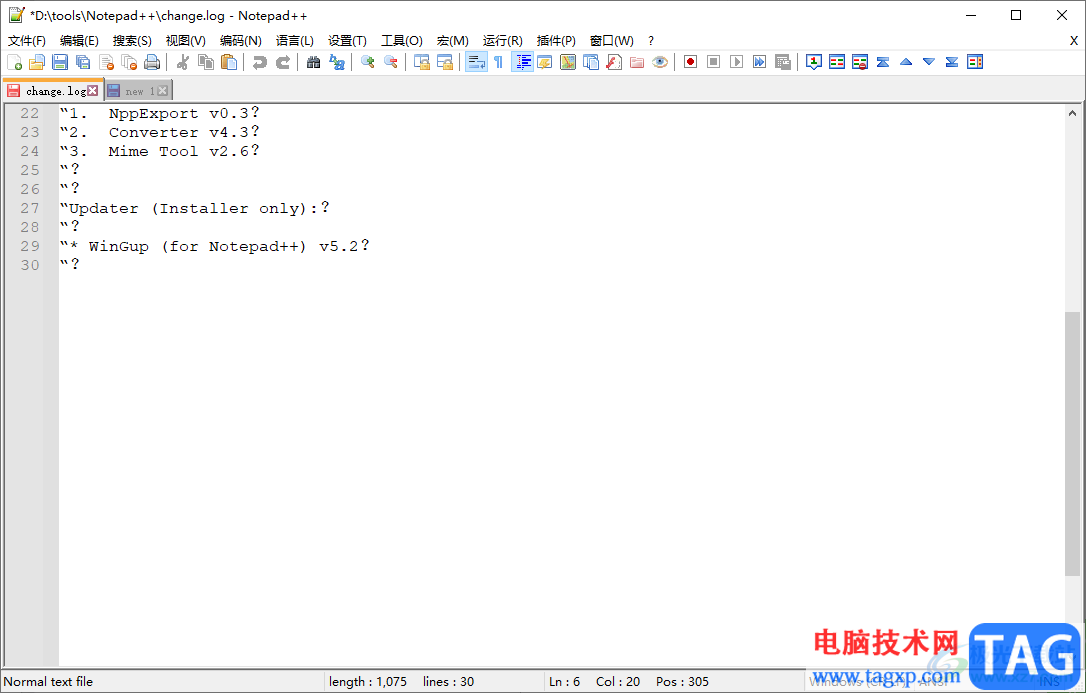The height and width of the screenshot is (693, 1086).
Task: Open the 编辑(E) menu
Action: [79, 41]
